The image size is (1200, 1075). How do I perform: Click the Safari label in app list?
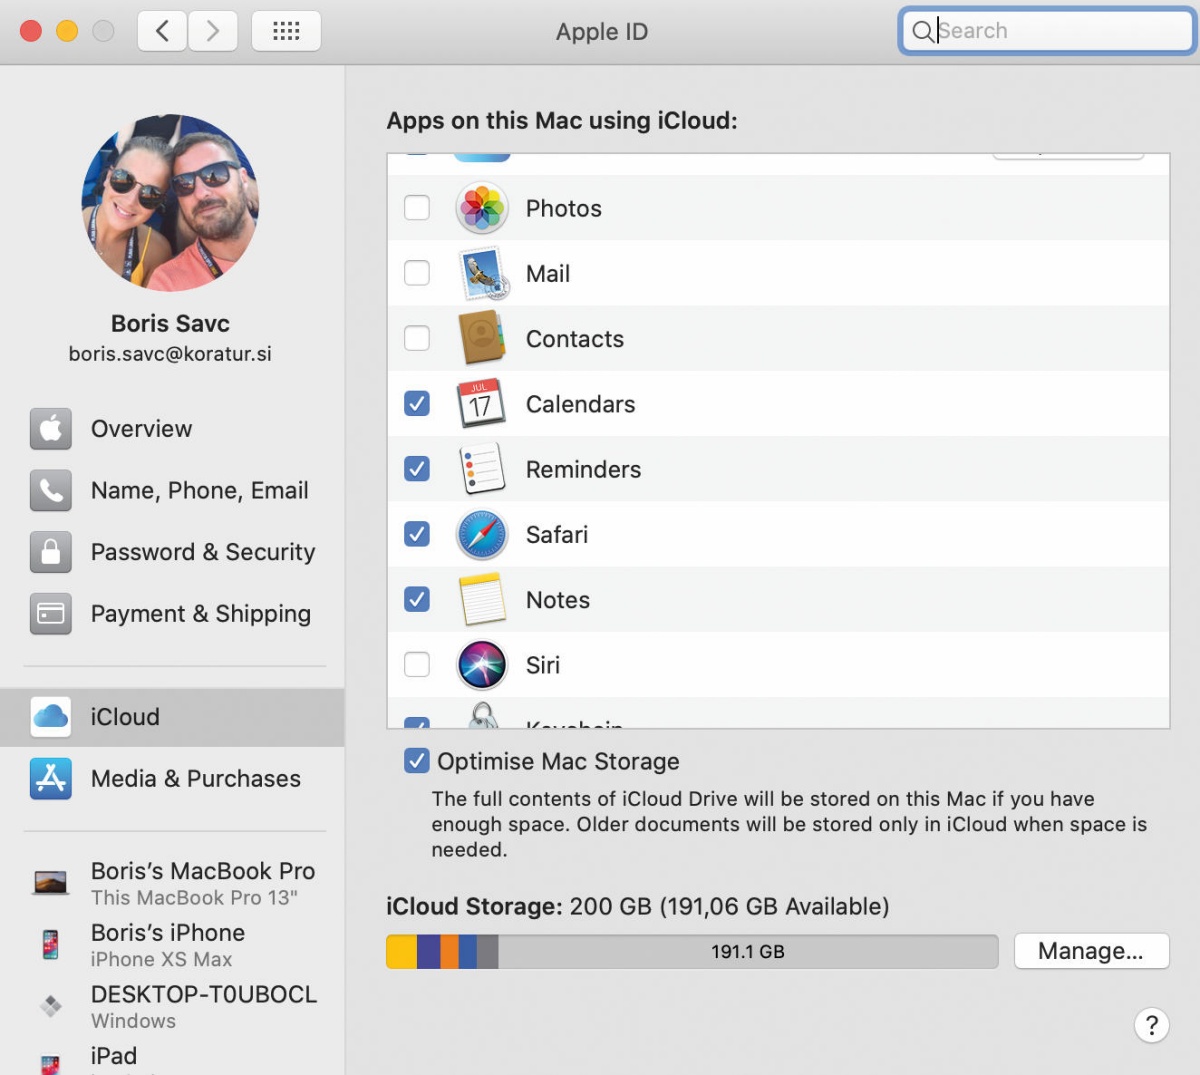point(557,534)
